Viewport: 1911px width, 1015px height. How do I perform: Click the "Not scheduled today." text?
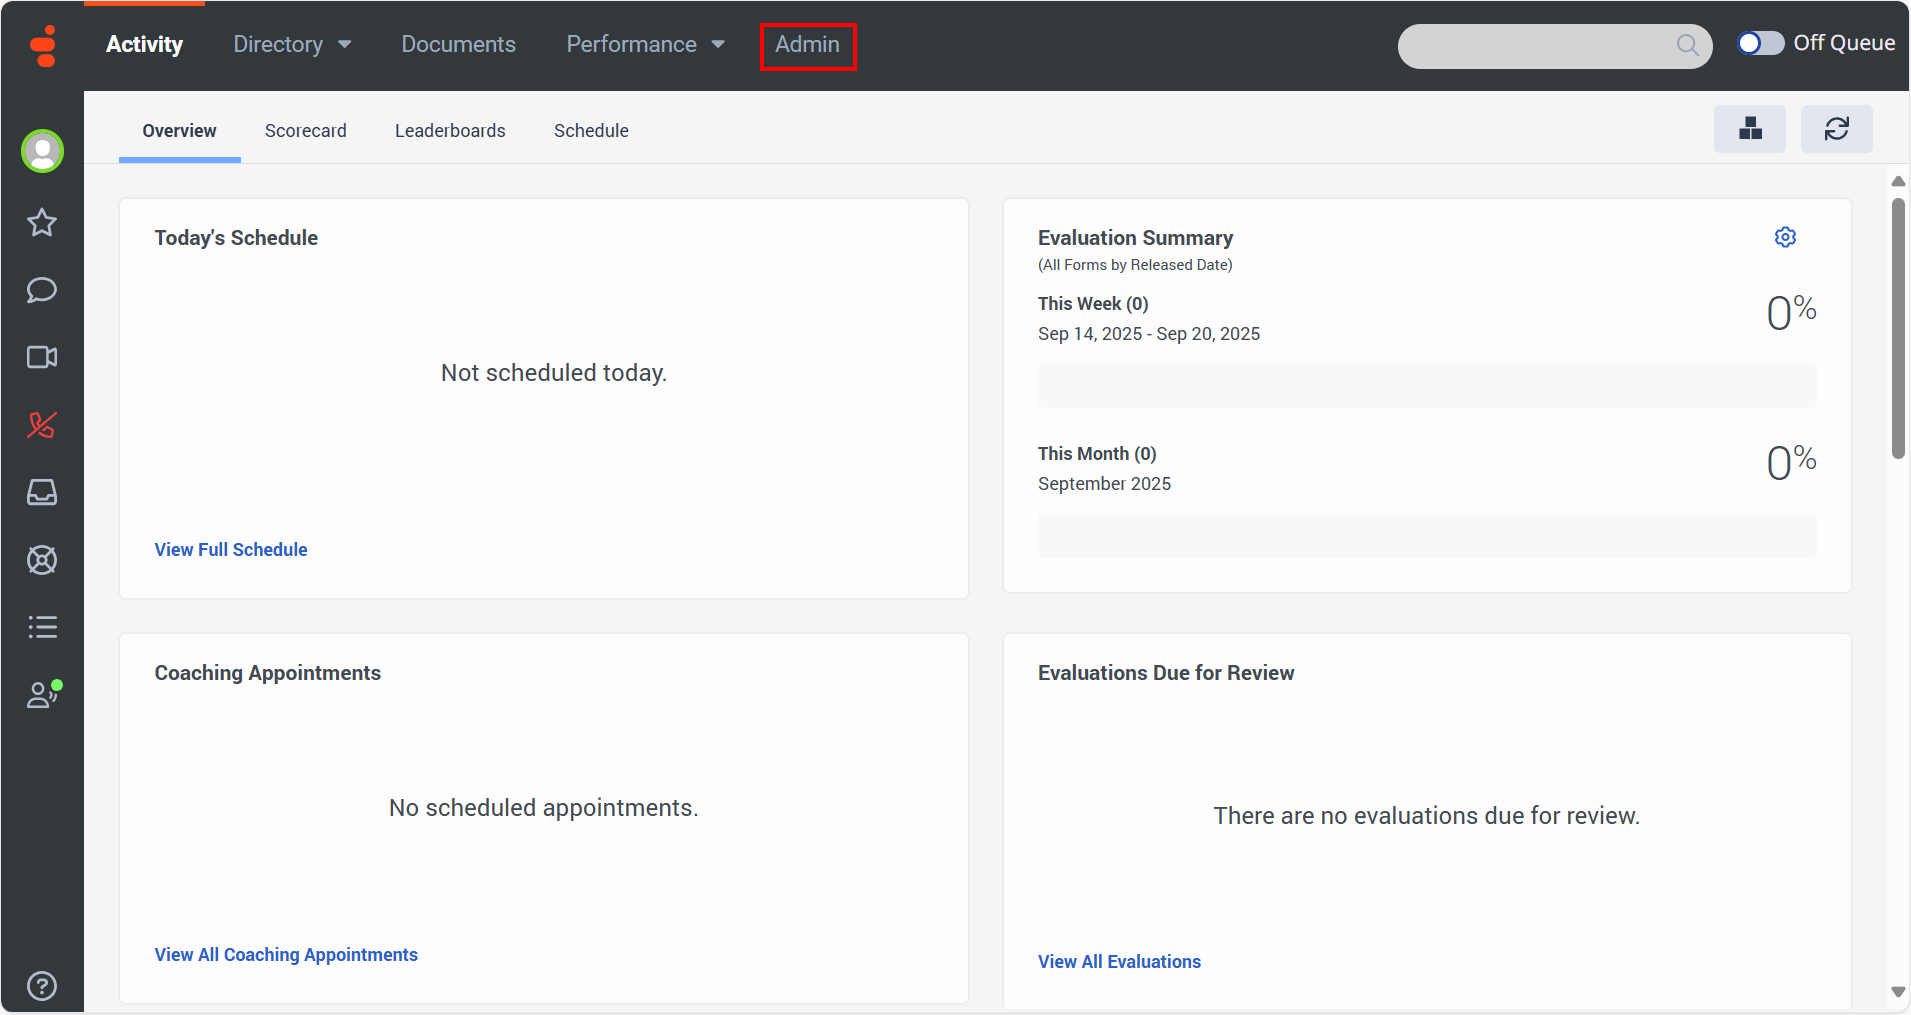coord(554,373)
